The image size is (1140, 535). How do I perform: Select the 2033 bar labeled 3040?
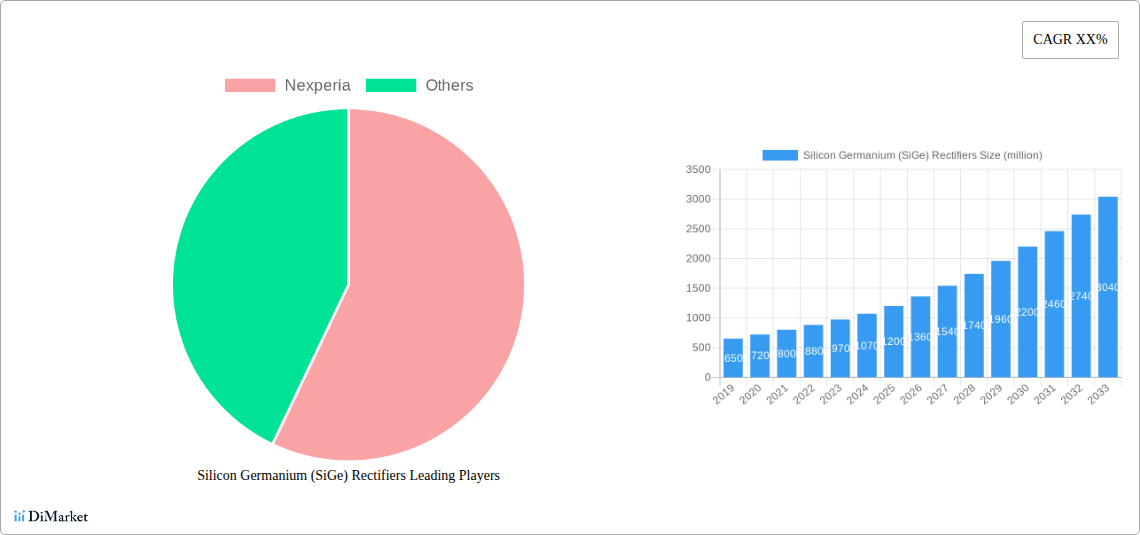(x=1108, y=287)
